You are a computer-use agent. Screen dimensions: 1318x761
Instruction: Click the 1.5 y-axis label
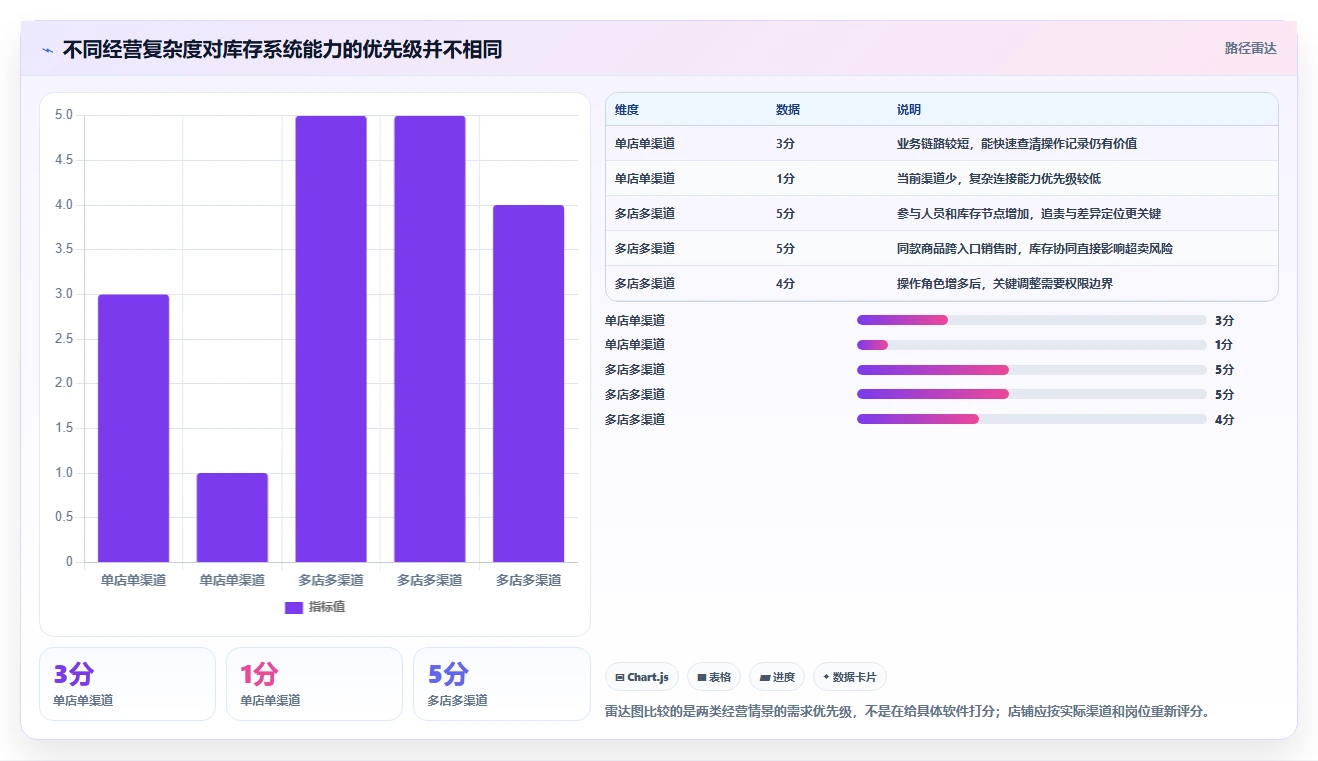[x=63, y=428]
